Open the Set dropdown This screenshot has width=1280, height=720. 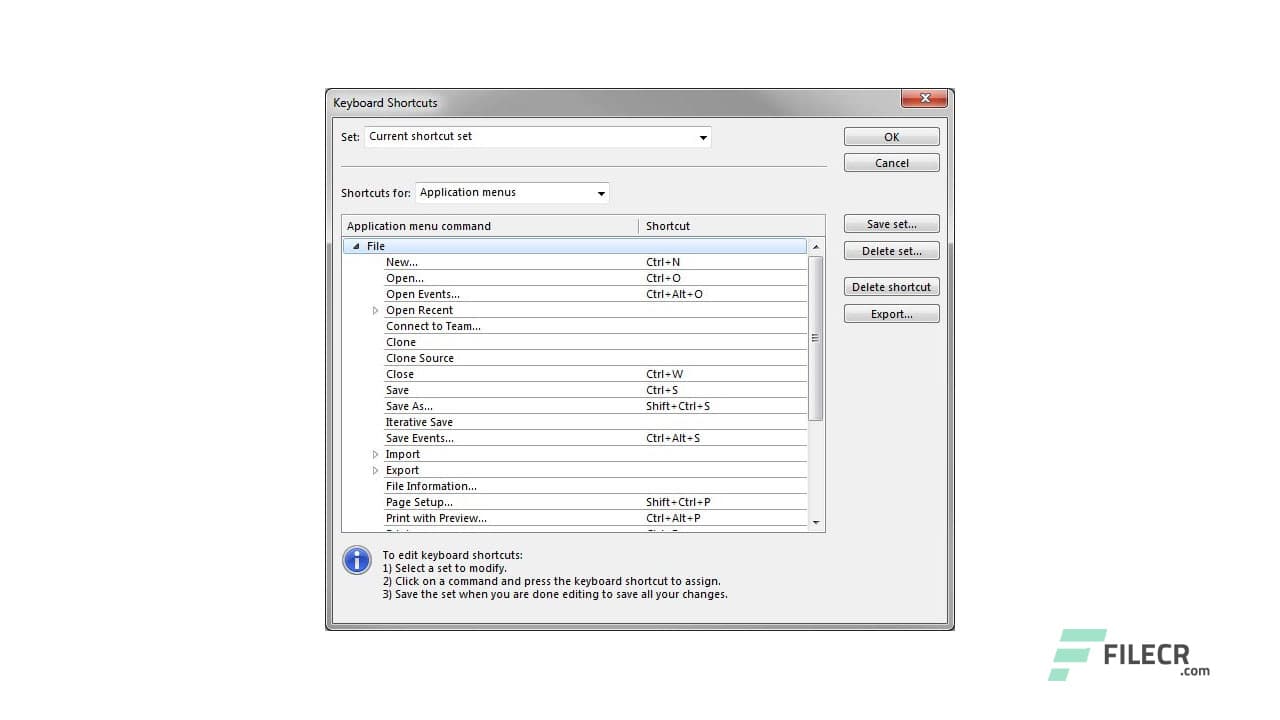pos(703,137)
